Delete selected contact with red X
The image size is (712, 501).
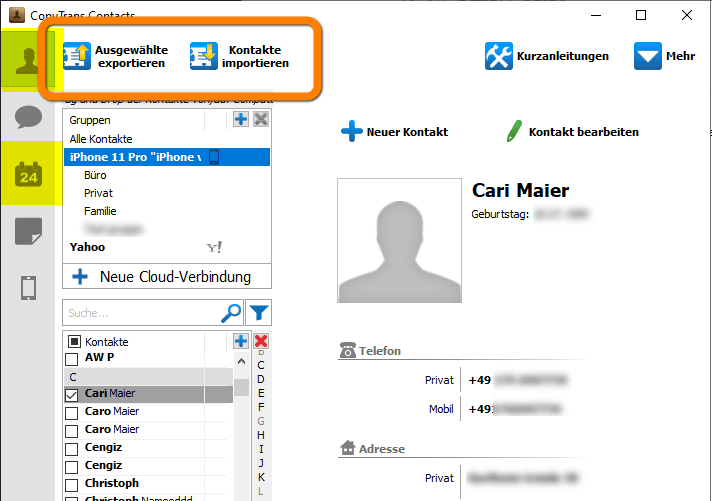coord(261,341)
